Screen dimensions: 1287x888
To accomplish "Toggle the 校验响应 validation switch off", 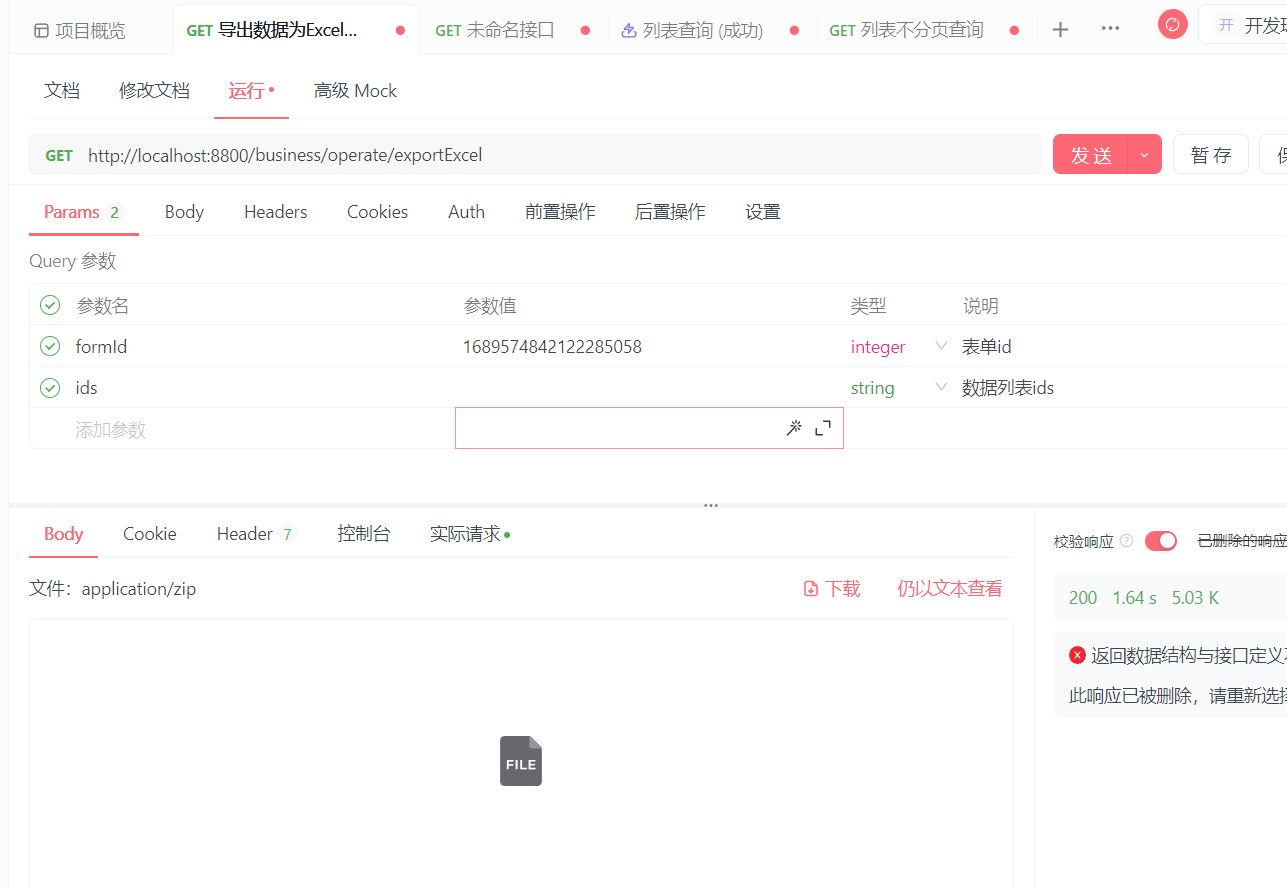I will [1161, 540].
